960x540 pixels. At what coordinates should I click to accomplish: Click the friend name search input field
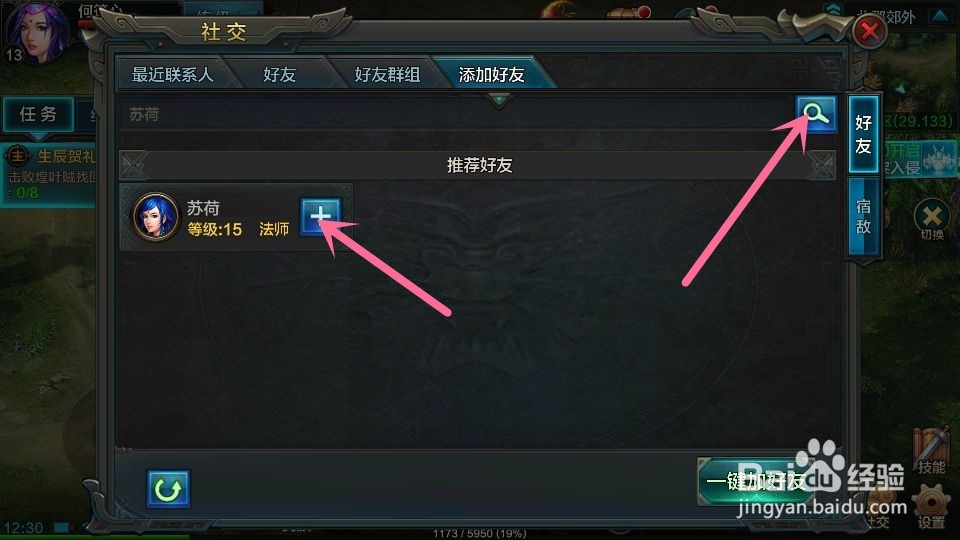(456, 114)
